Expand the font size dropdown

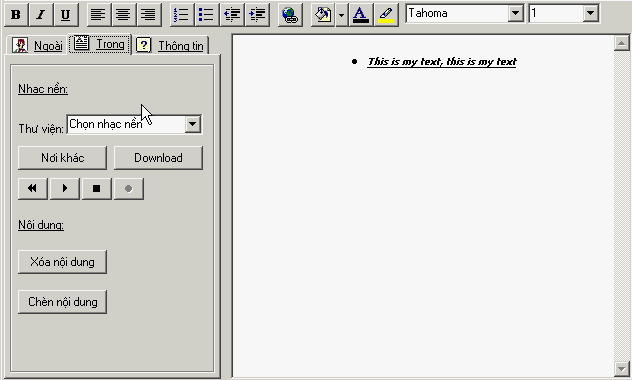click(x=590, y=13)
